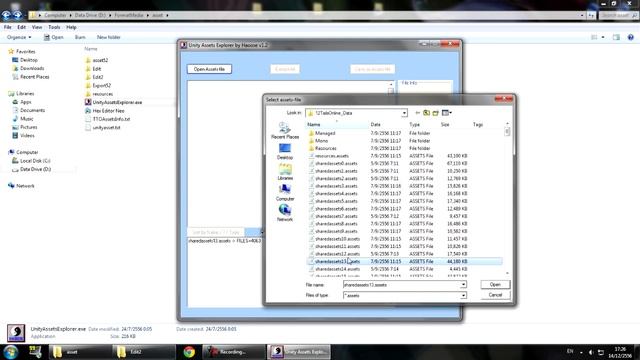
Task: Select sharedassets5.assets file
Action: (336, 201)
